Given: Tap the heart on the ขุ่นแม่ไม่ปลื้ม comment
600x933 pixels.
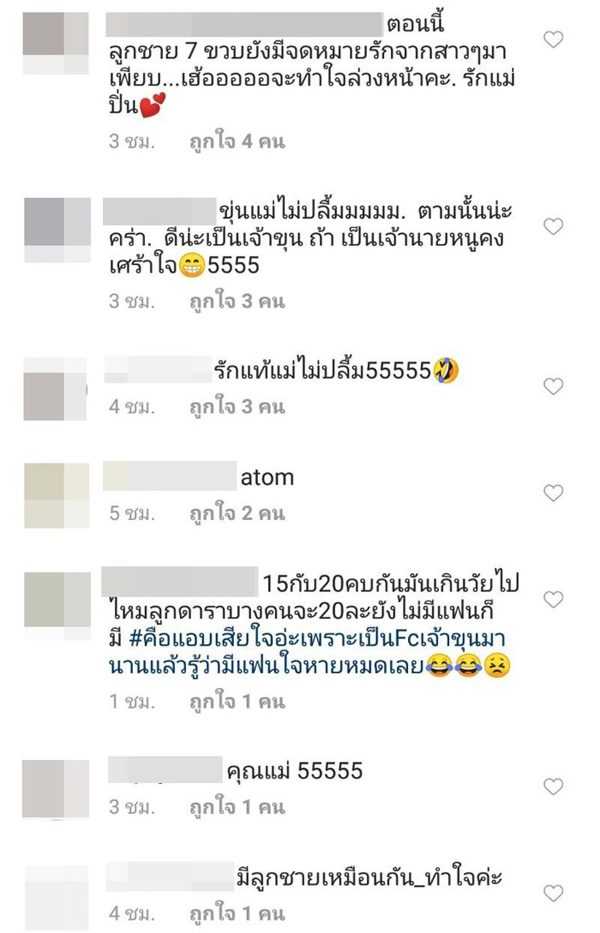Looking at the screenshot, I should (554, 226).
